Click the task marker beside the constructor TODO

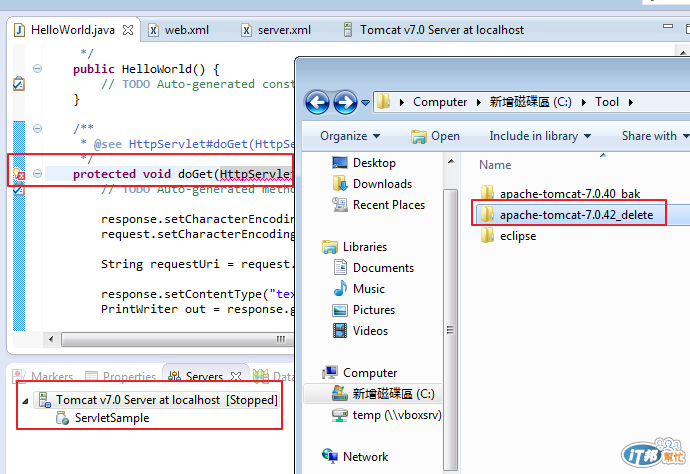click(x=18, y=84)
